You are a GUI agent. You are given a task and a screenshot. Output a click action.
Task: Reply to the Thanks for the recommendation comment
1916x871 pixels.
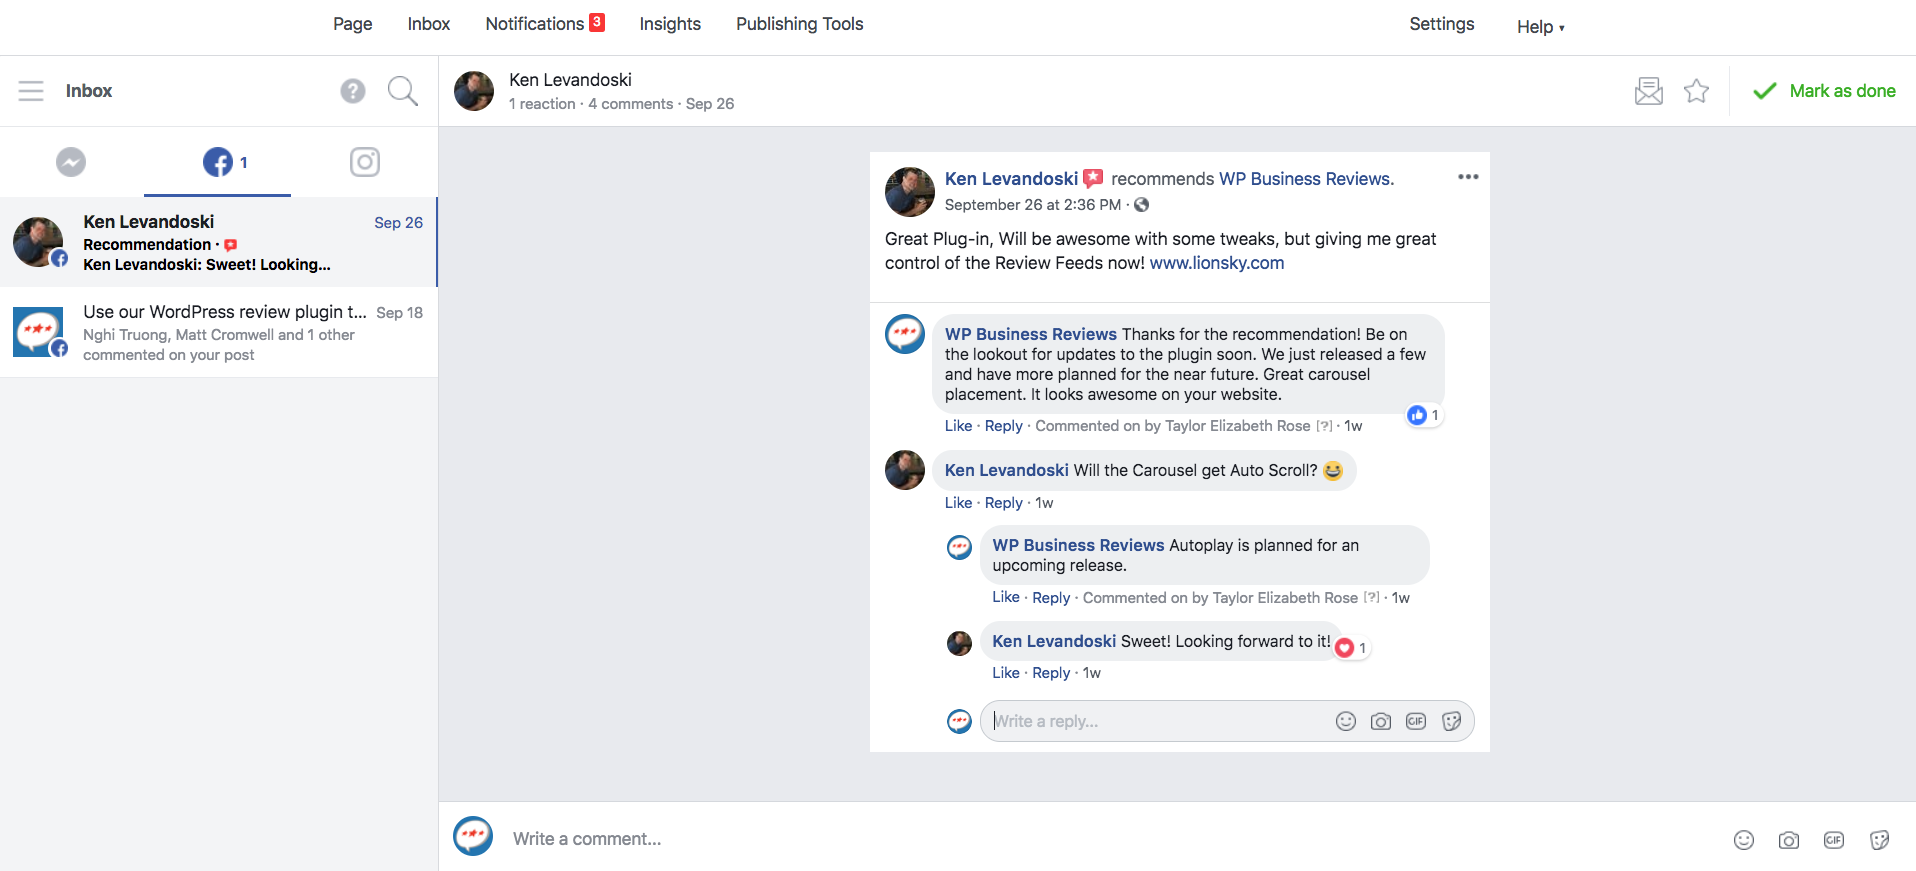click(x=1004, y=426)
